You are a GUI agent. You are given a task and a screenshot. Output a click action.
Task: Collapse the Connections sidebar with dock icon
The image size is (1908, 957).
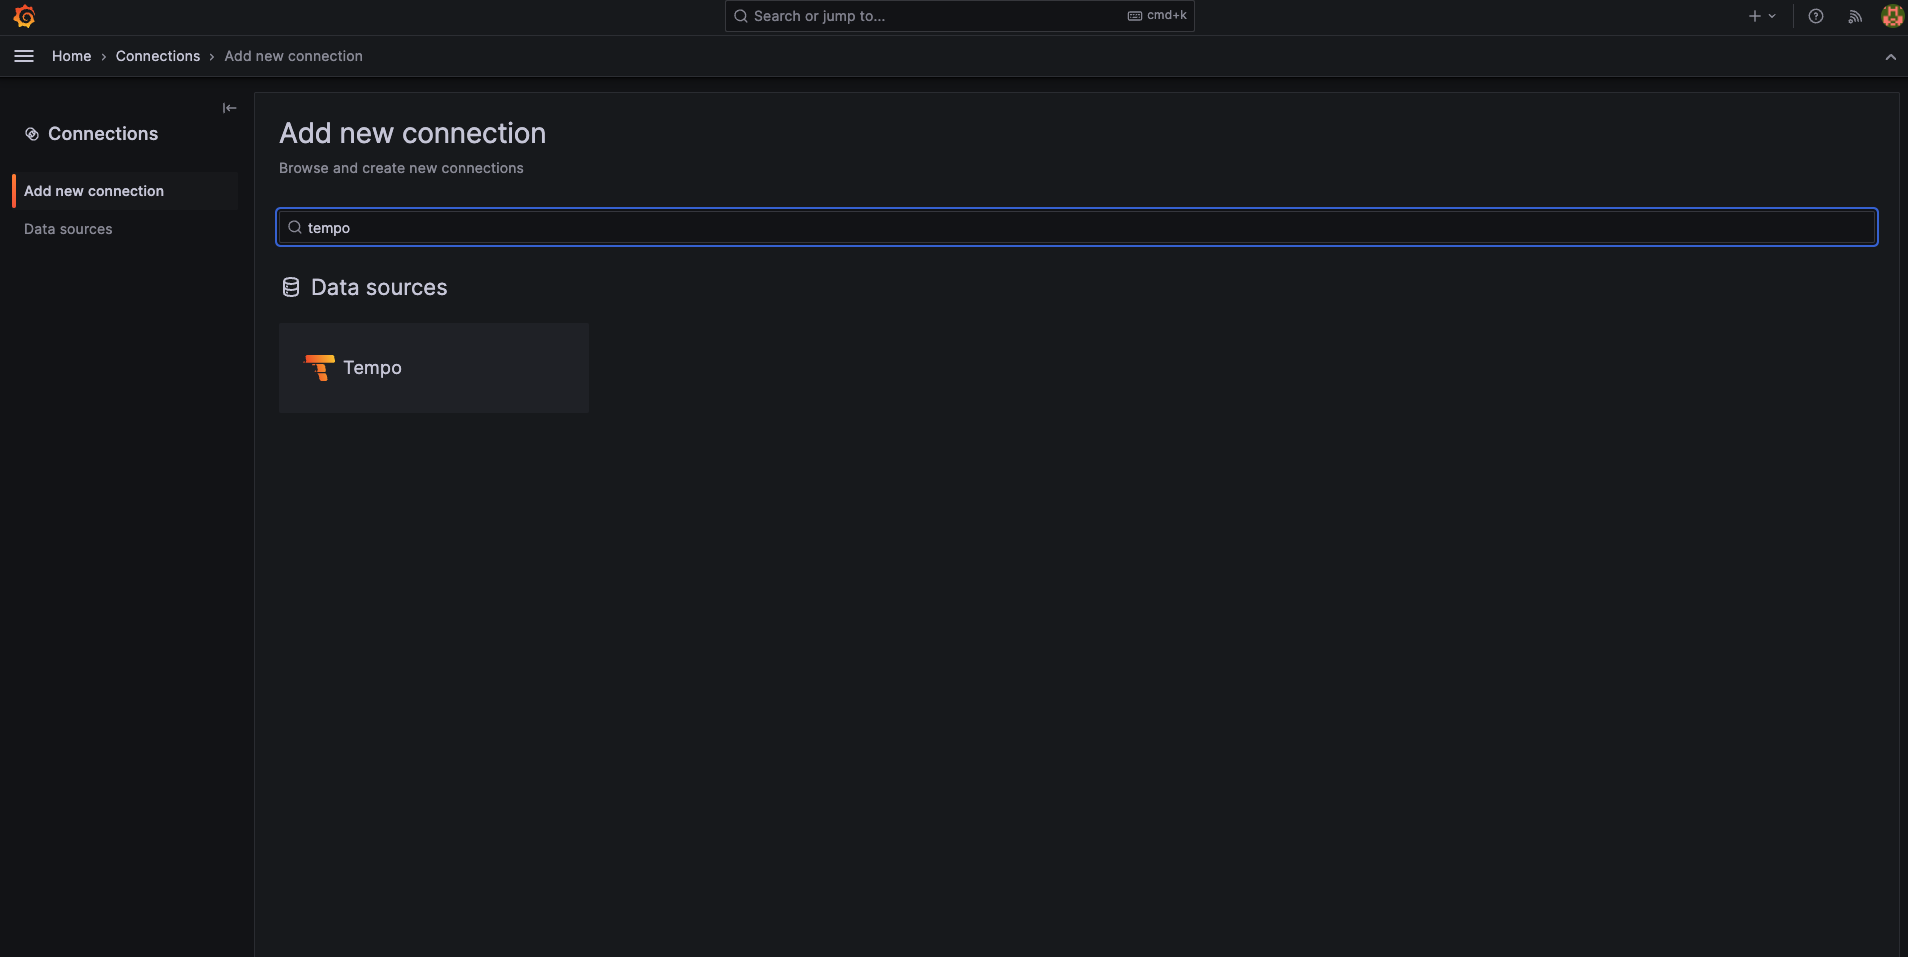click(x=229, y=108)
